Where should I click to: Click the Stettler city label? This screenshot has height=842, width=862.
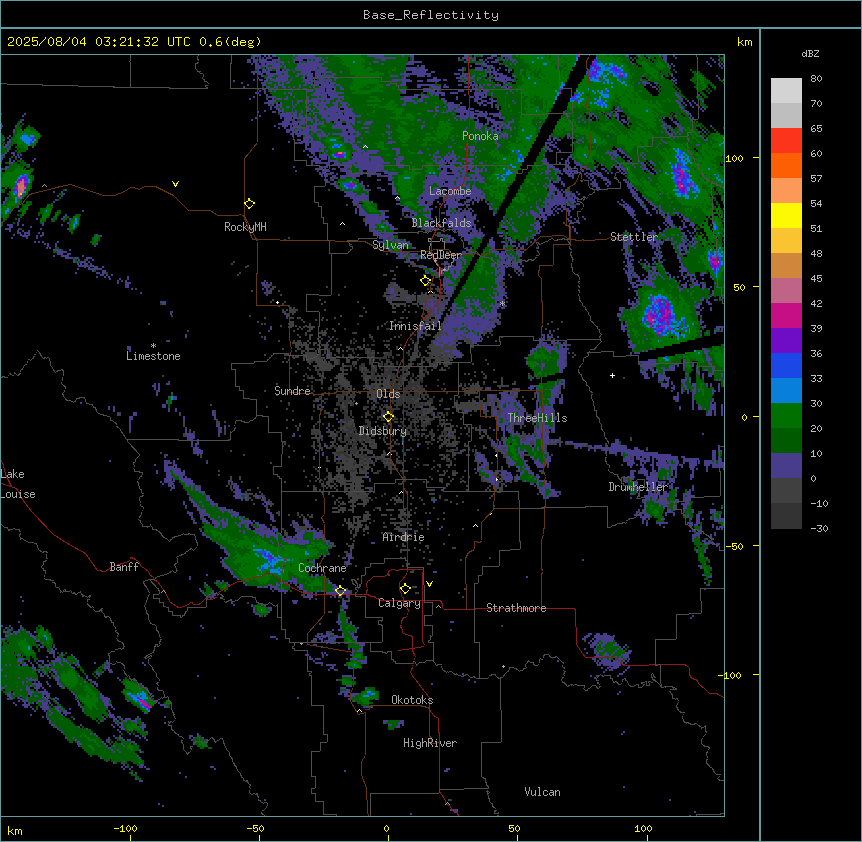point(634,237)
